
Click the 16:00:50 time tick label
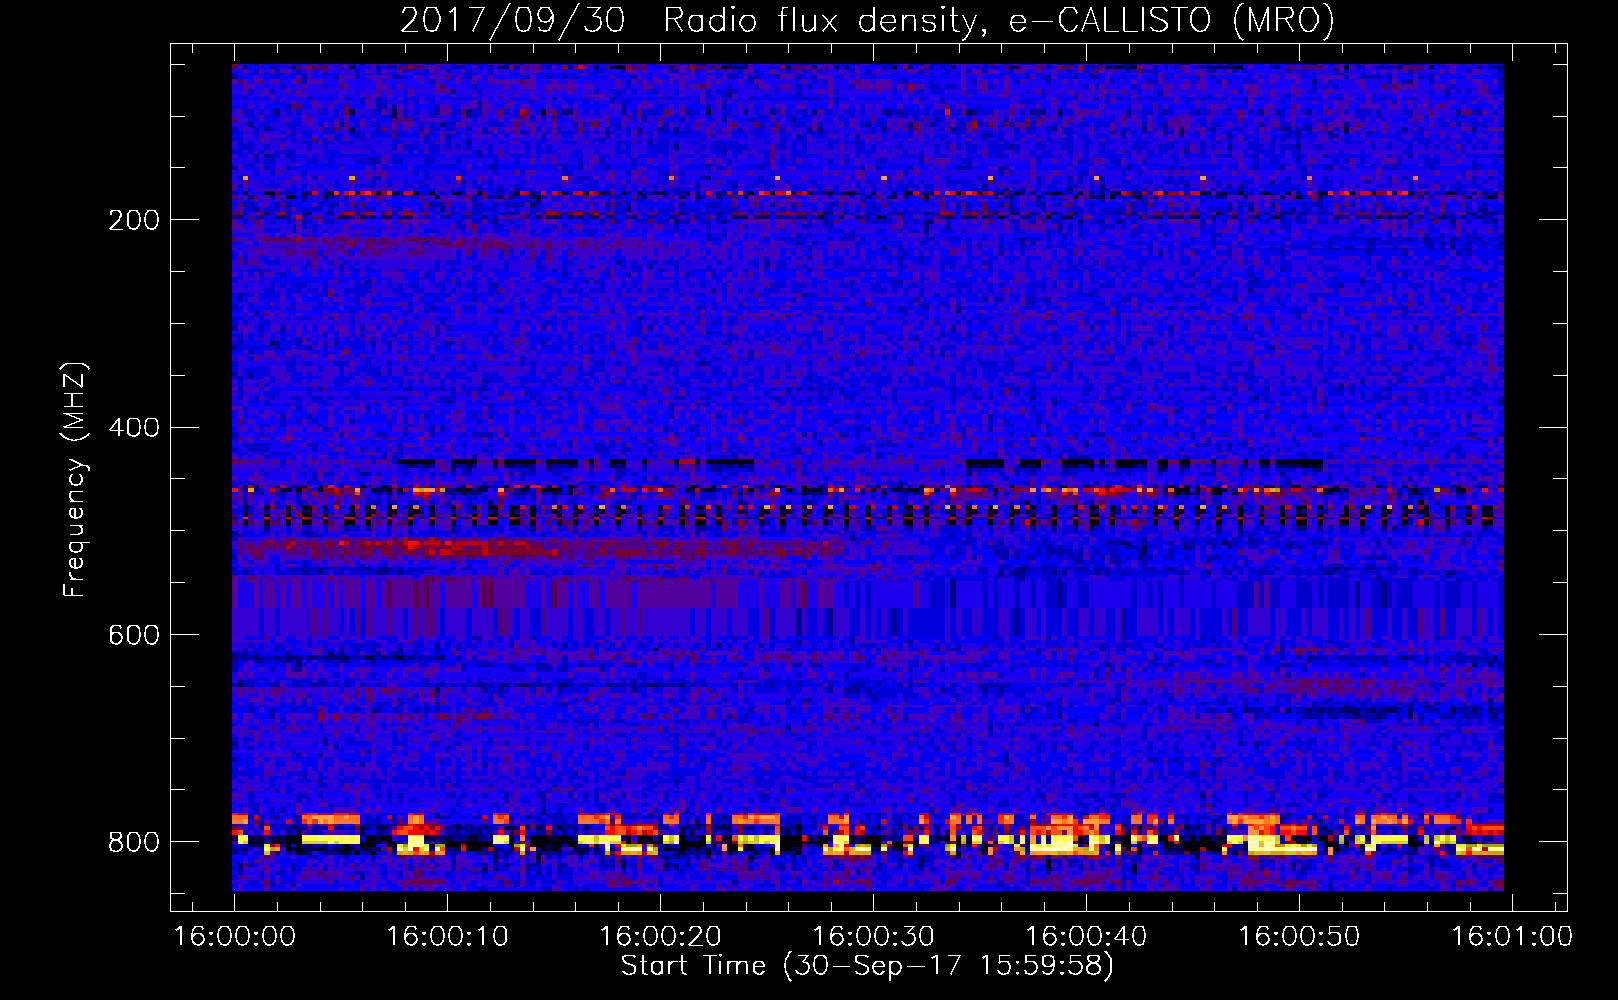coord(1299,937)
